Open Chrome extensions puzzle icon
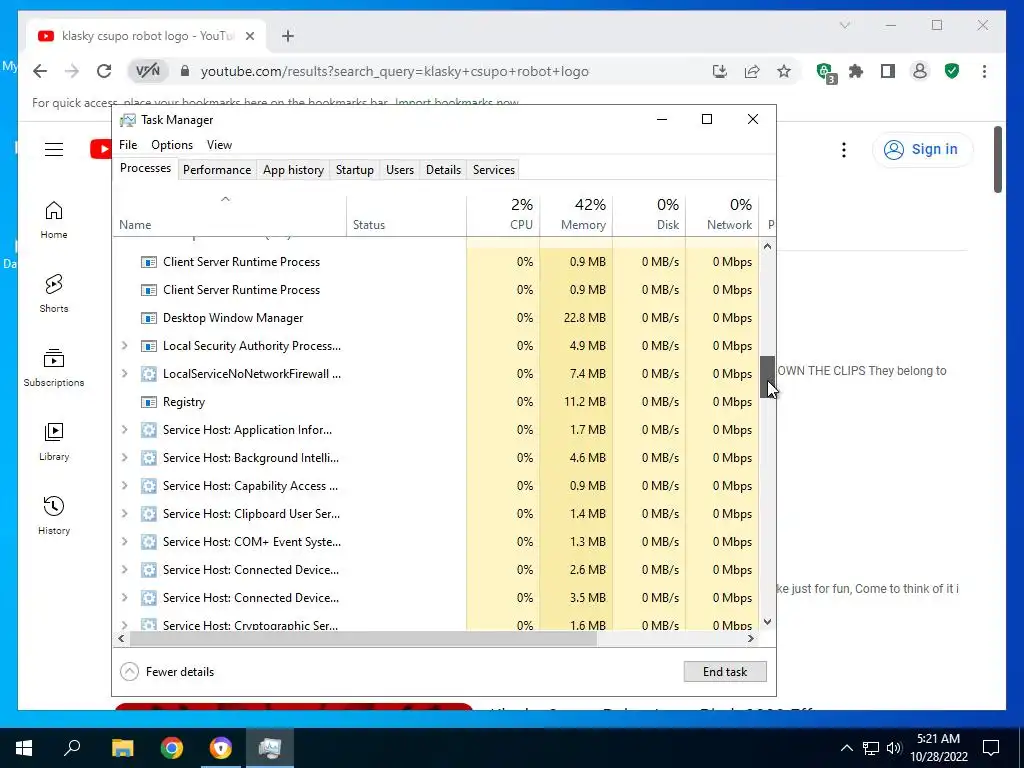The width and height of the screenshot is (1024, 768). (x=856, y=71)
